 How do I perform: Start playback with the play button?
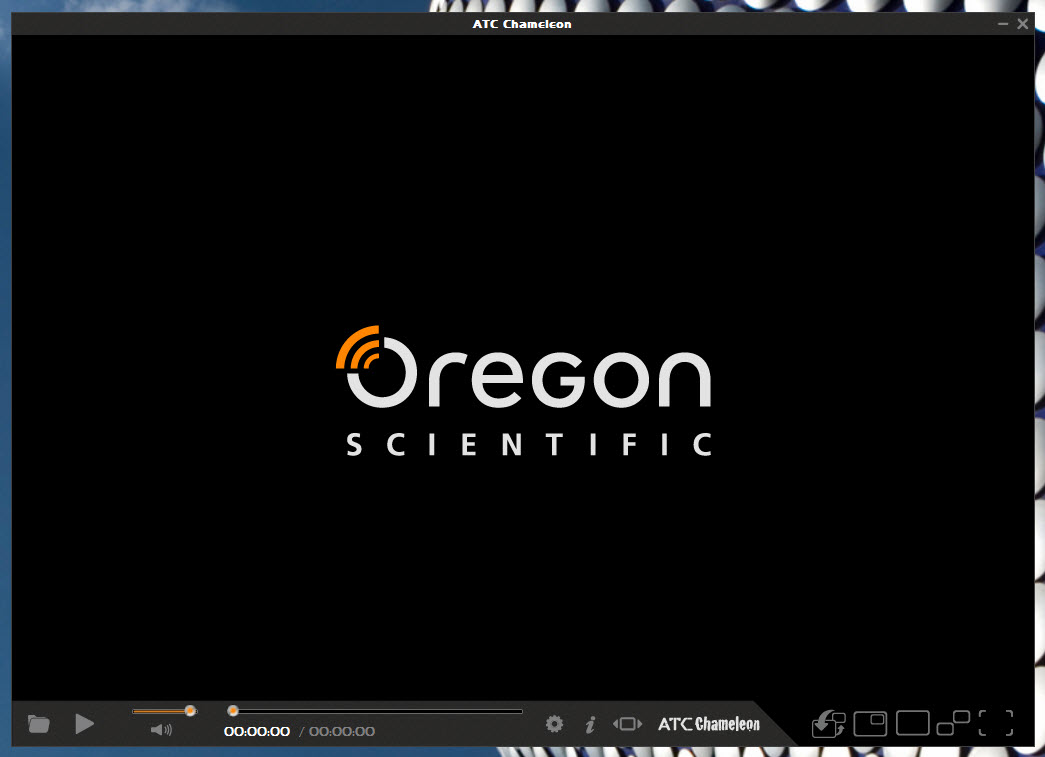(x=85, y=724)
